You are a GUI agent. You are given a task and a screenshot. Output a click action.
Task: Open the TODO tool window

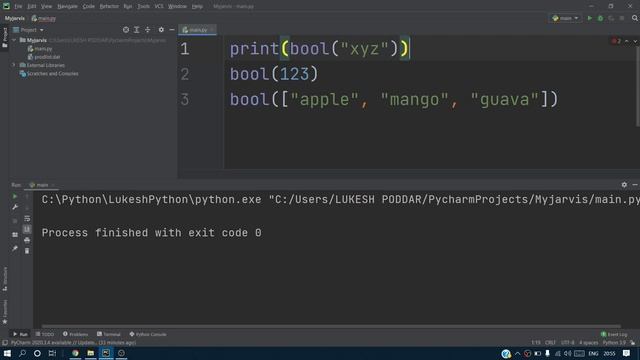(x=45, y=334)
